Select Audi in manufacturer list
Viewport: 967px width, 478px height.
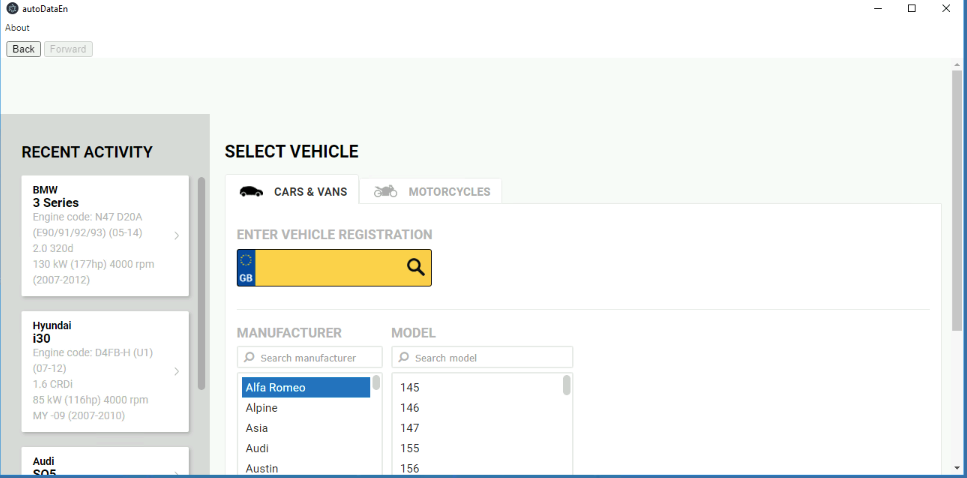257,448
